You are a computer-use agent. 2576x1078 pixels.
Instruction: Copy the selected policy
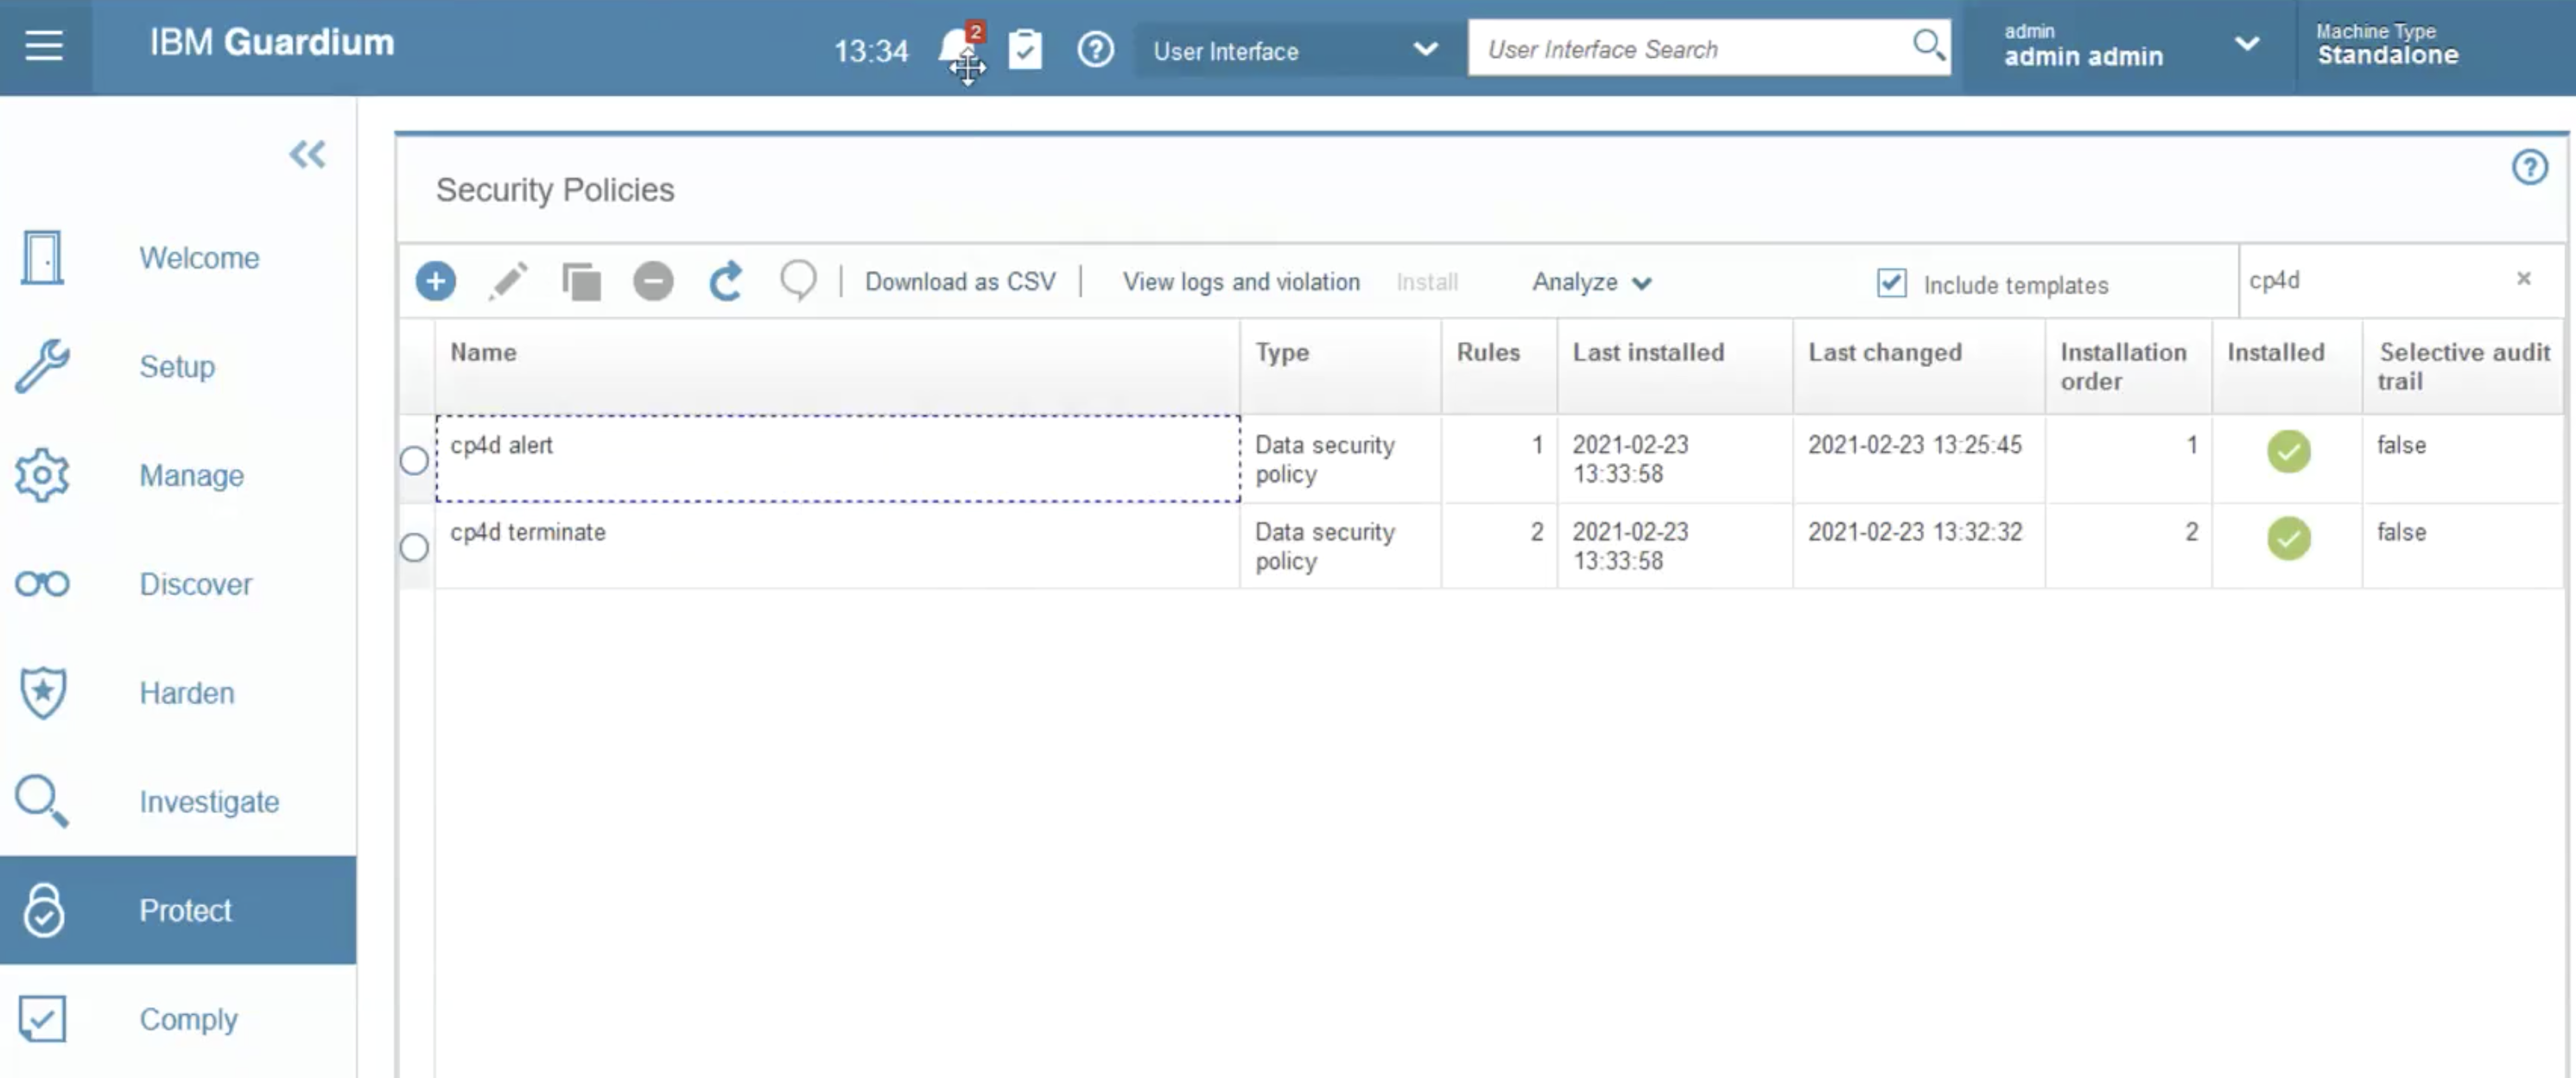581,281
